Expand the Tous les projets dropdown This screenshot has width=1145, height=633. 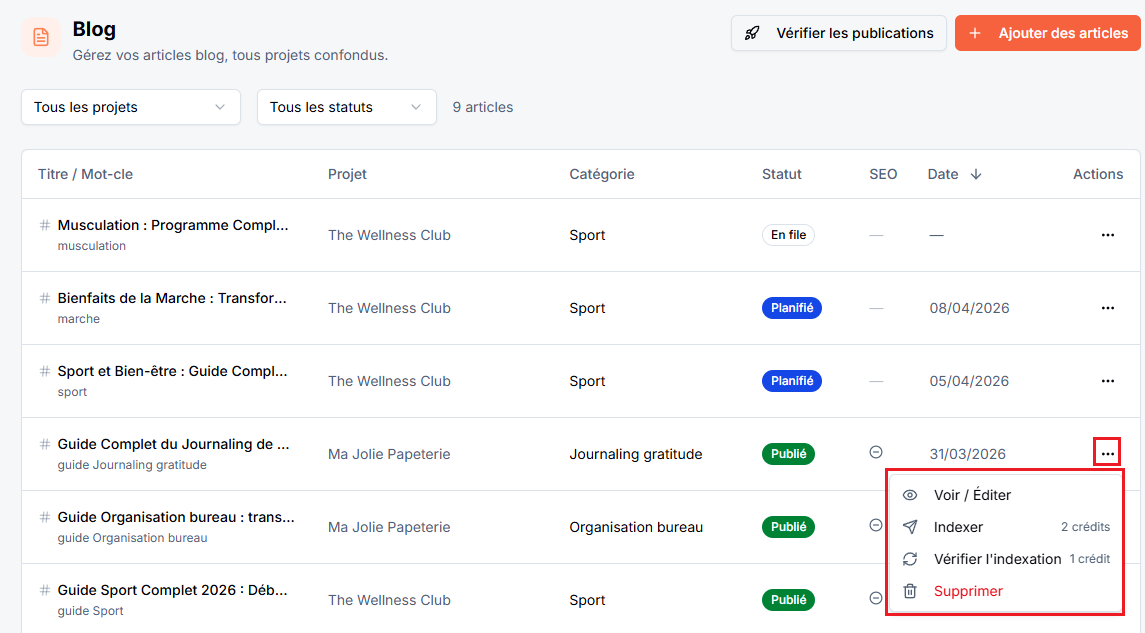click(131, 107)
